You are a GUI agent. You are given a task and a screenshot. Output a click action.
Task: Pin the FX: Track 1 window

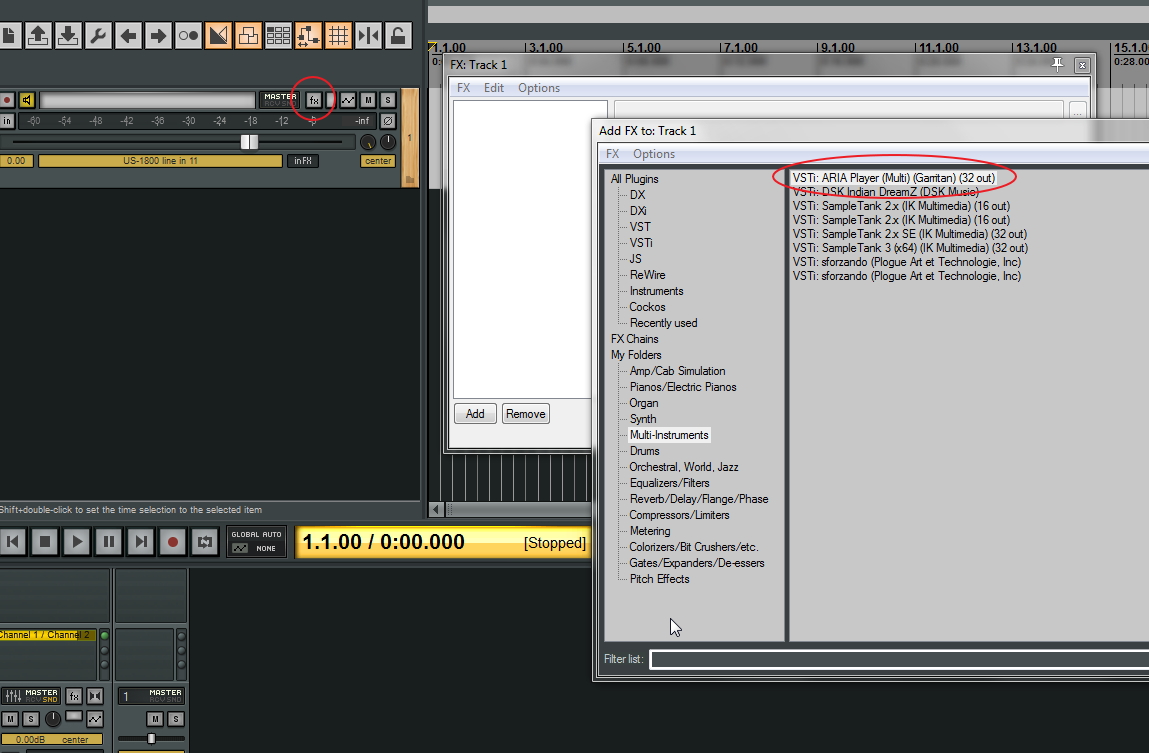pos(1057,65)
